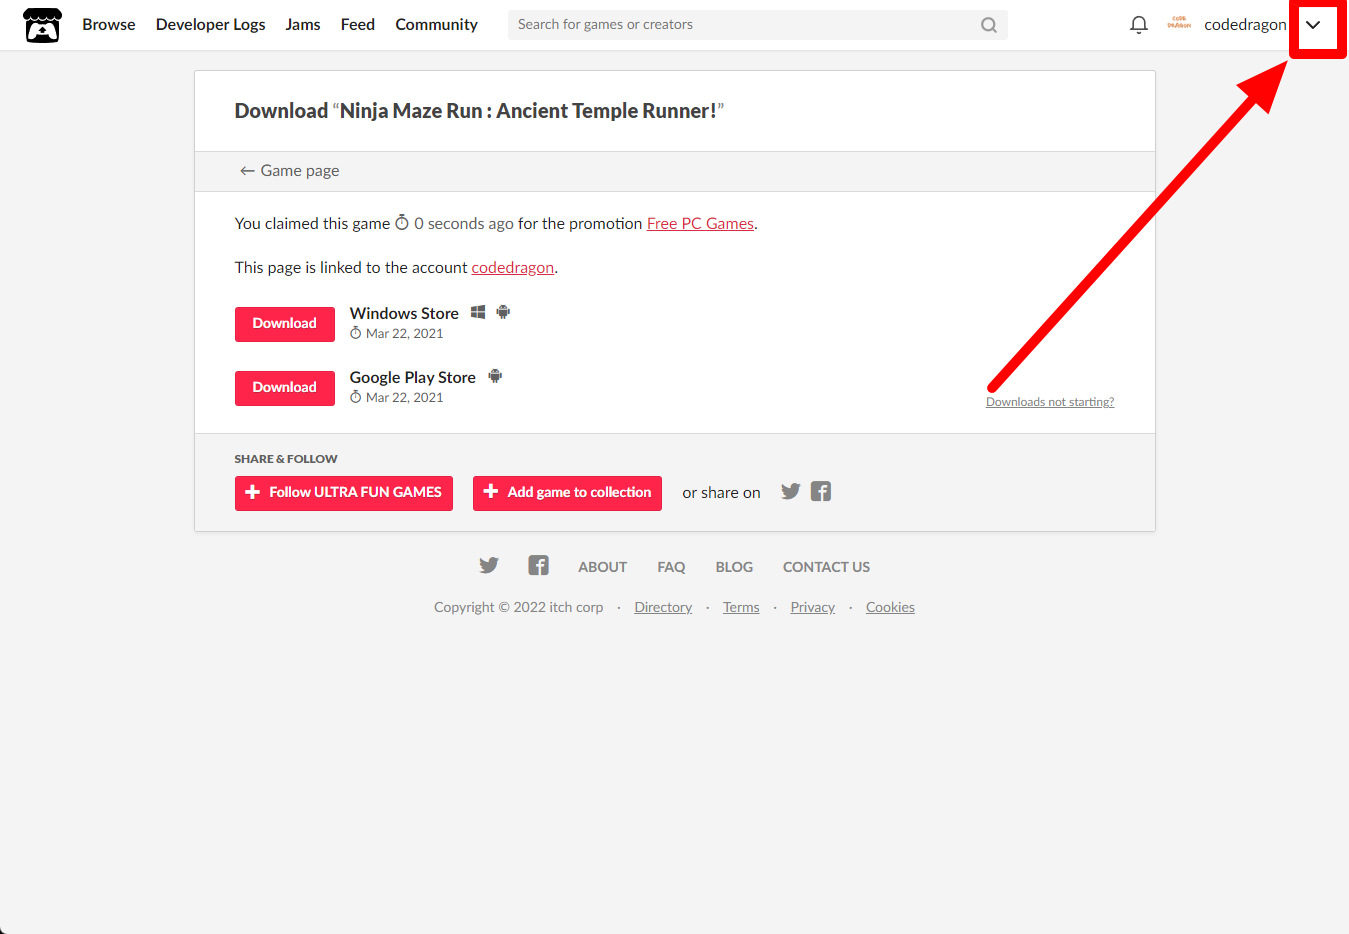Click 'Downloads not starting?' link
Viewport: 1349px width, 934px height.
coord(1050,402)
